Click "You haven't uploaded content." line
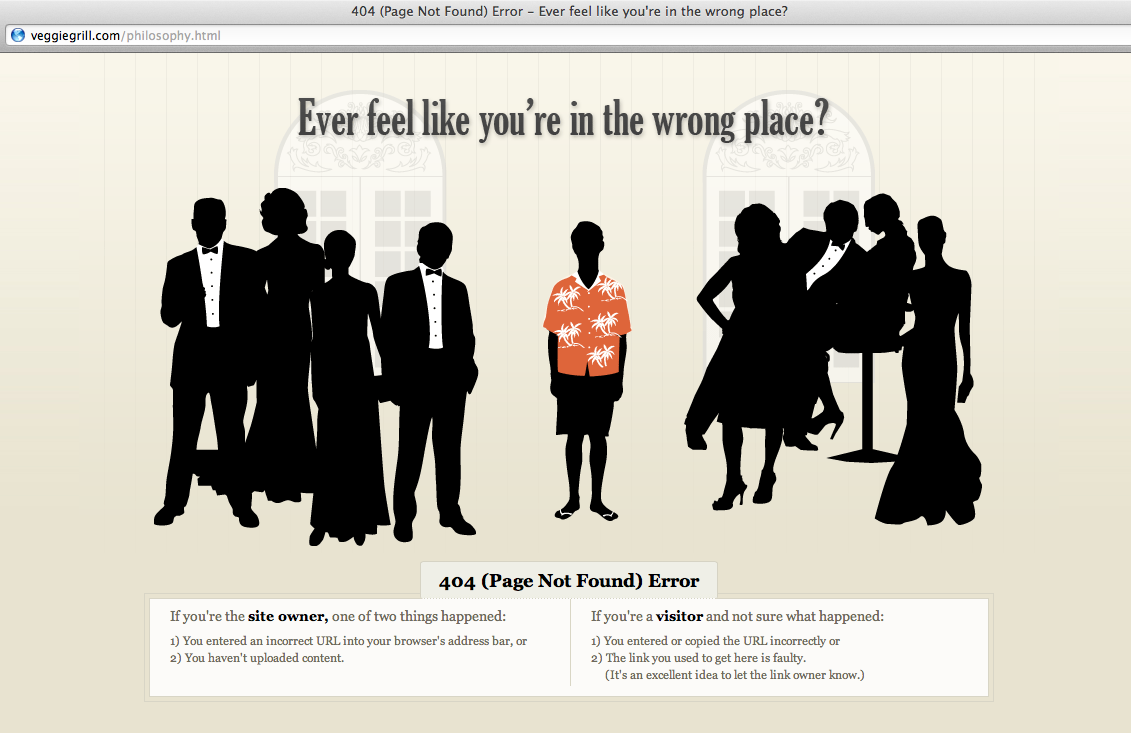The height and width of the screenshot is (733, 1131). pos(264,658)
